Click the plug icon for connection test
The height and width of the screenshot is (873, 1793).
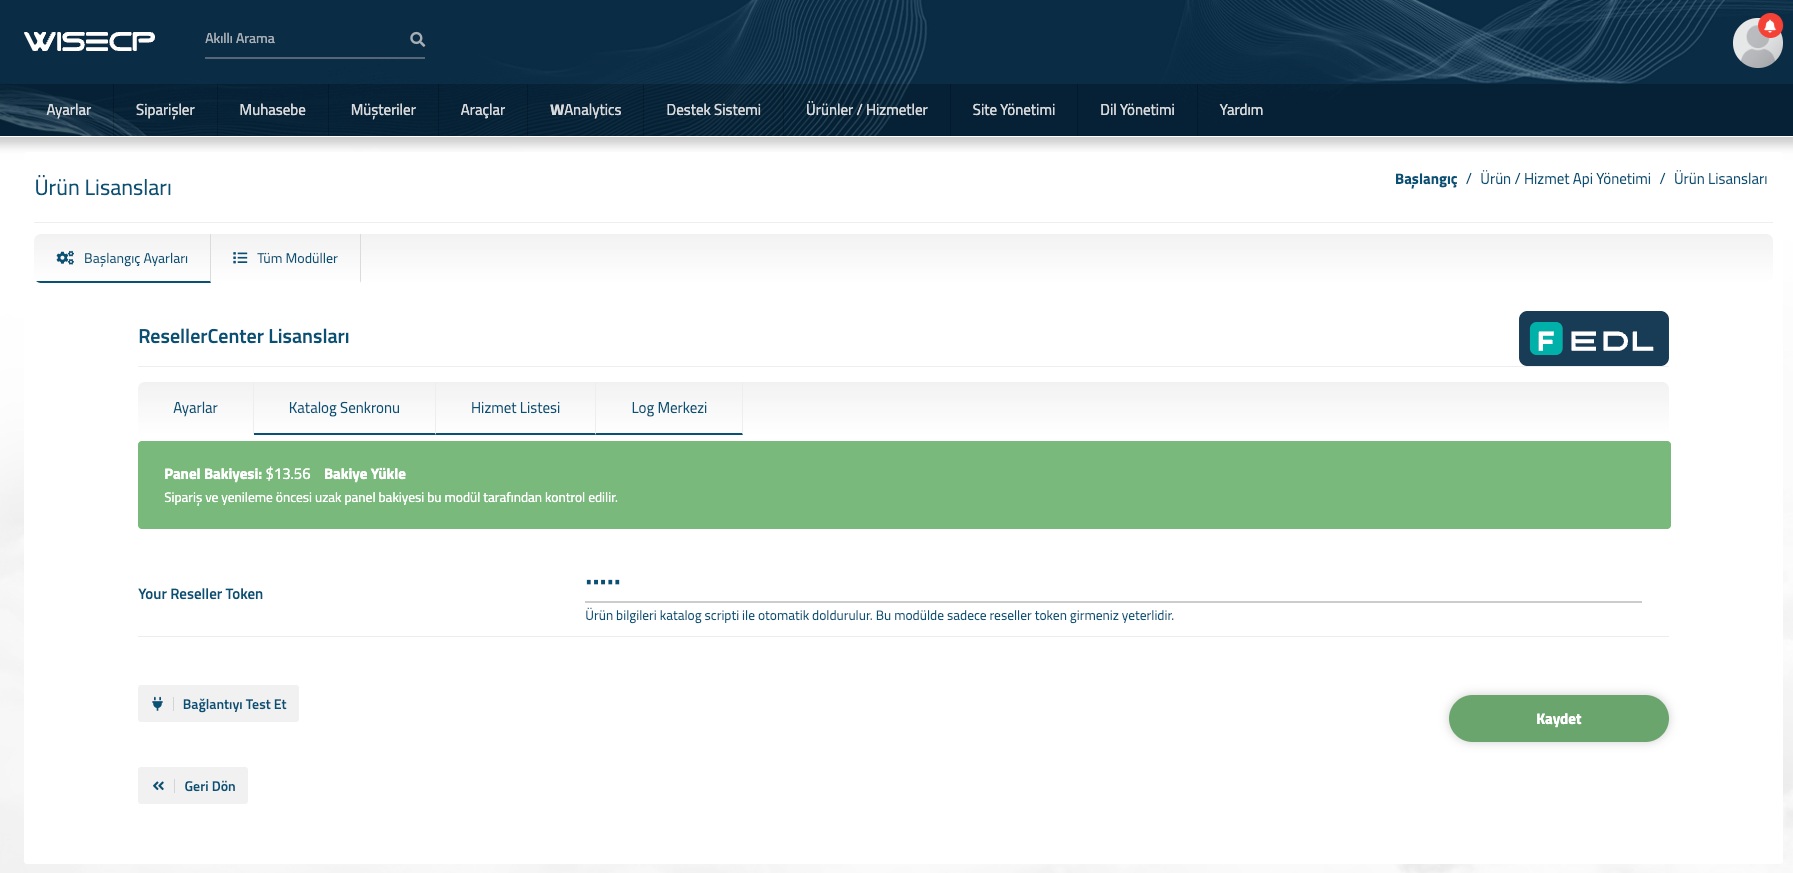(x=157, y=704)
